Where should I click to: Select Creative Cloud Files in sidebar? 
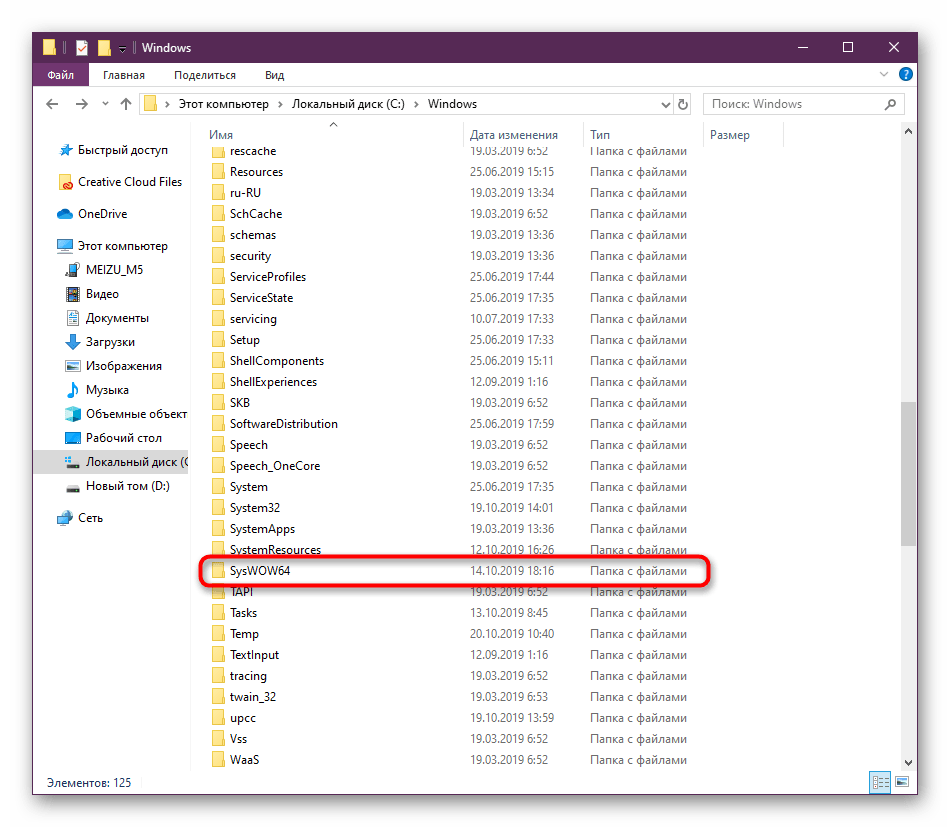point(130,182)
